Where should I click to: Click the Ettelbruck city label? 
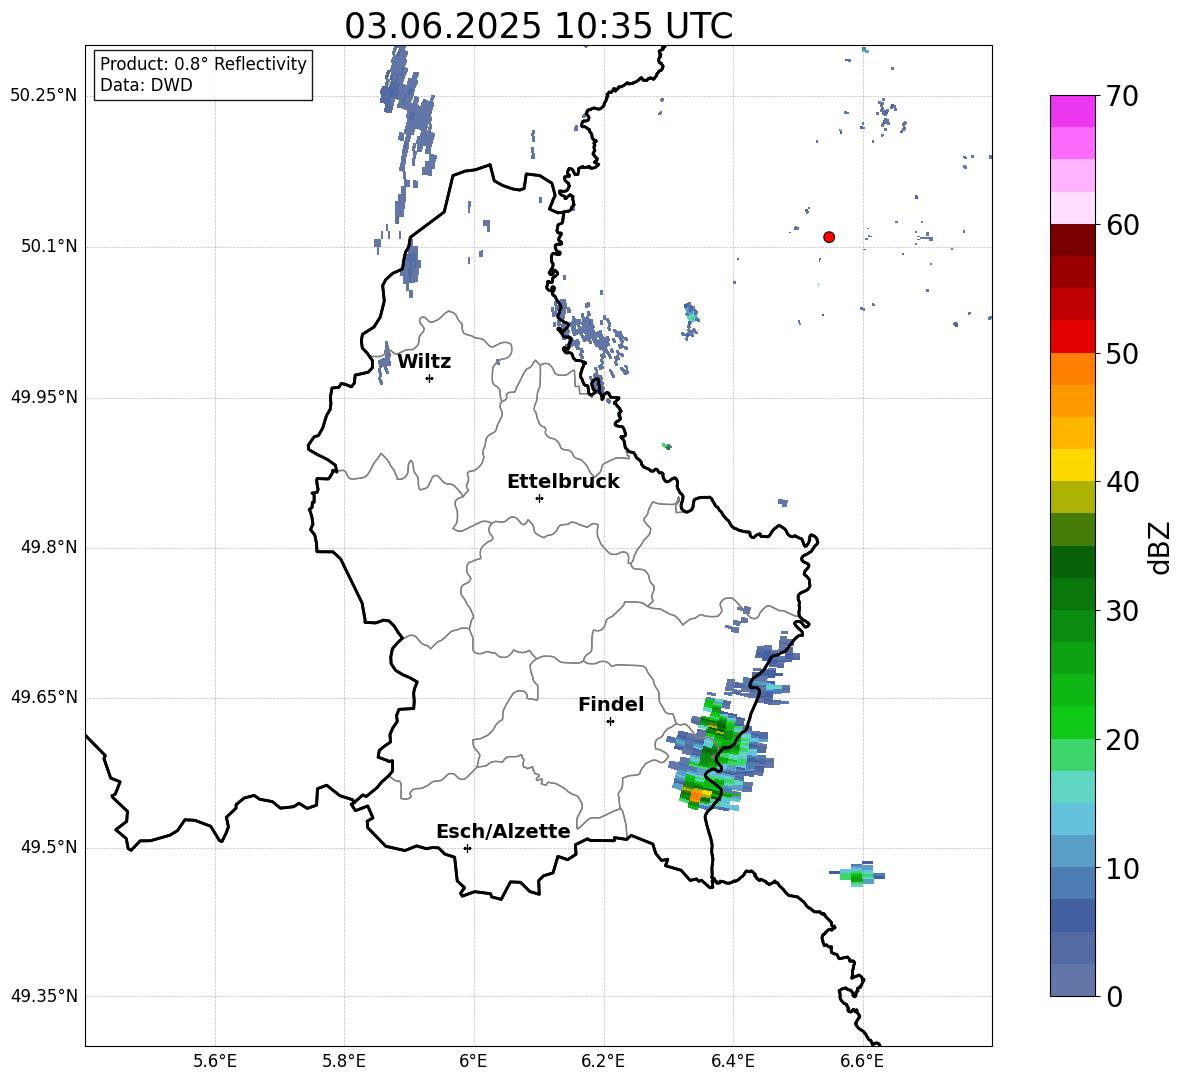(x=563, y=482)
